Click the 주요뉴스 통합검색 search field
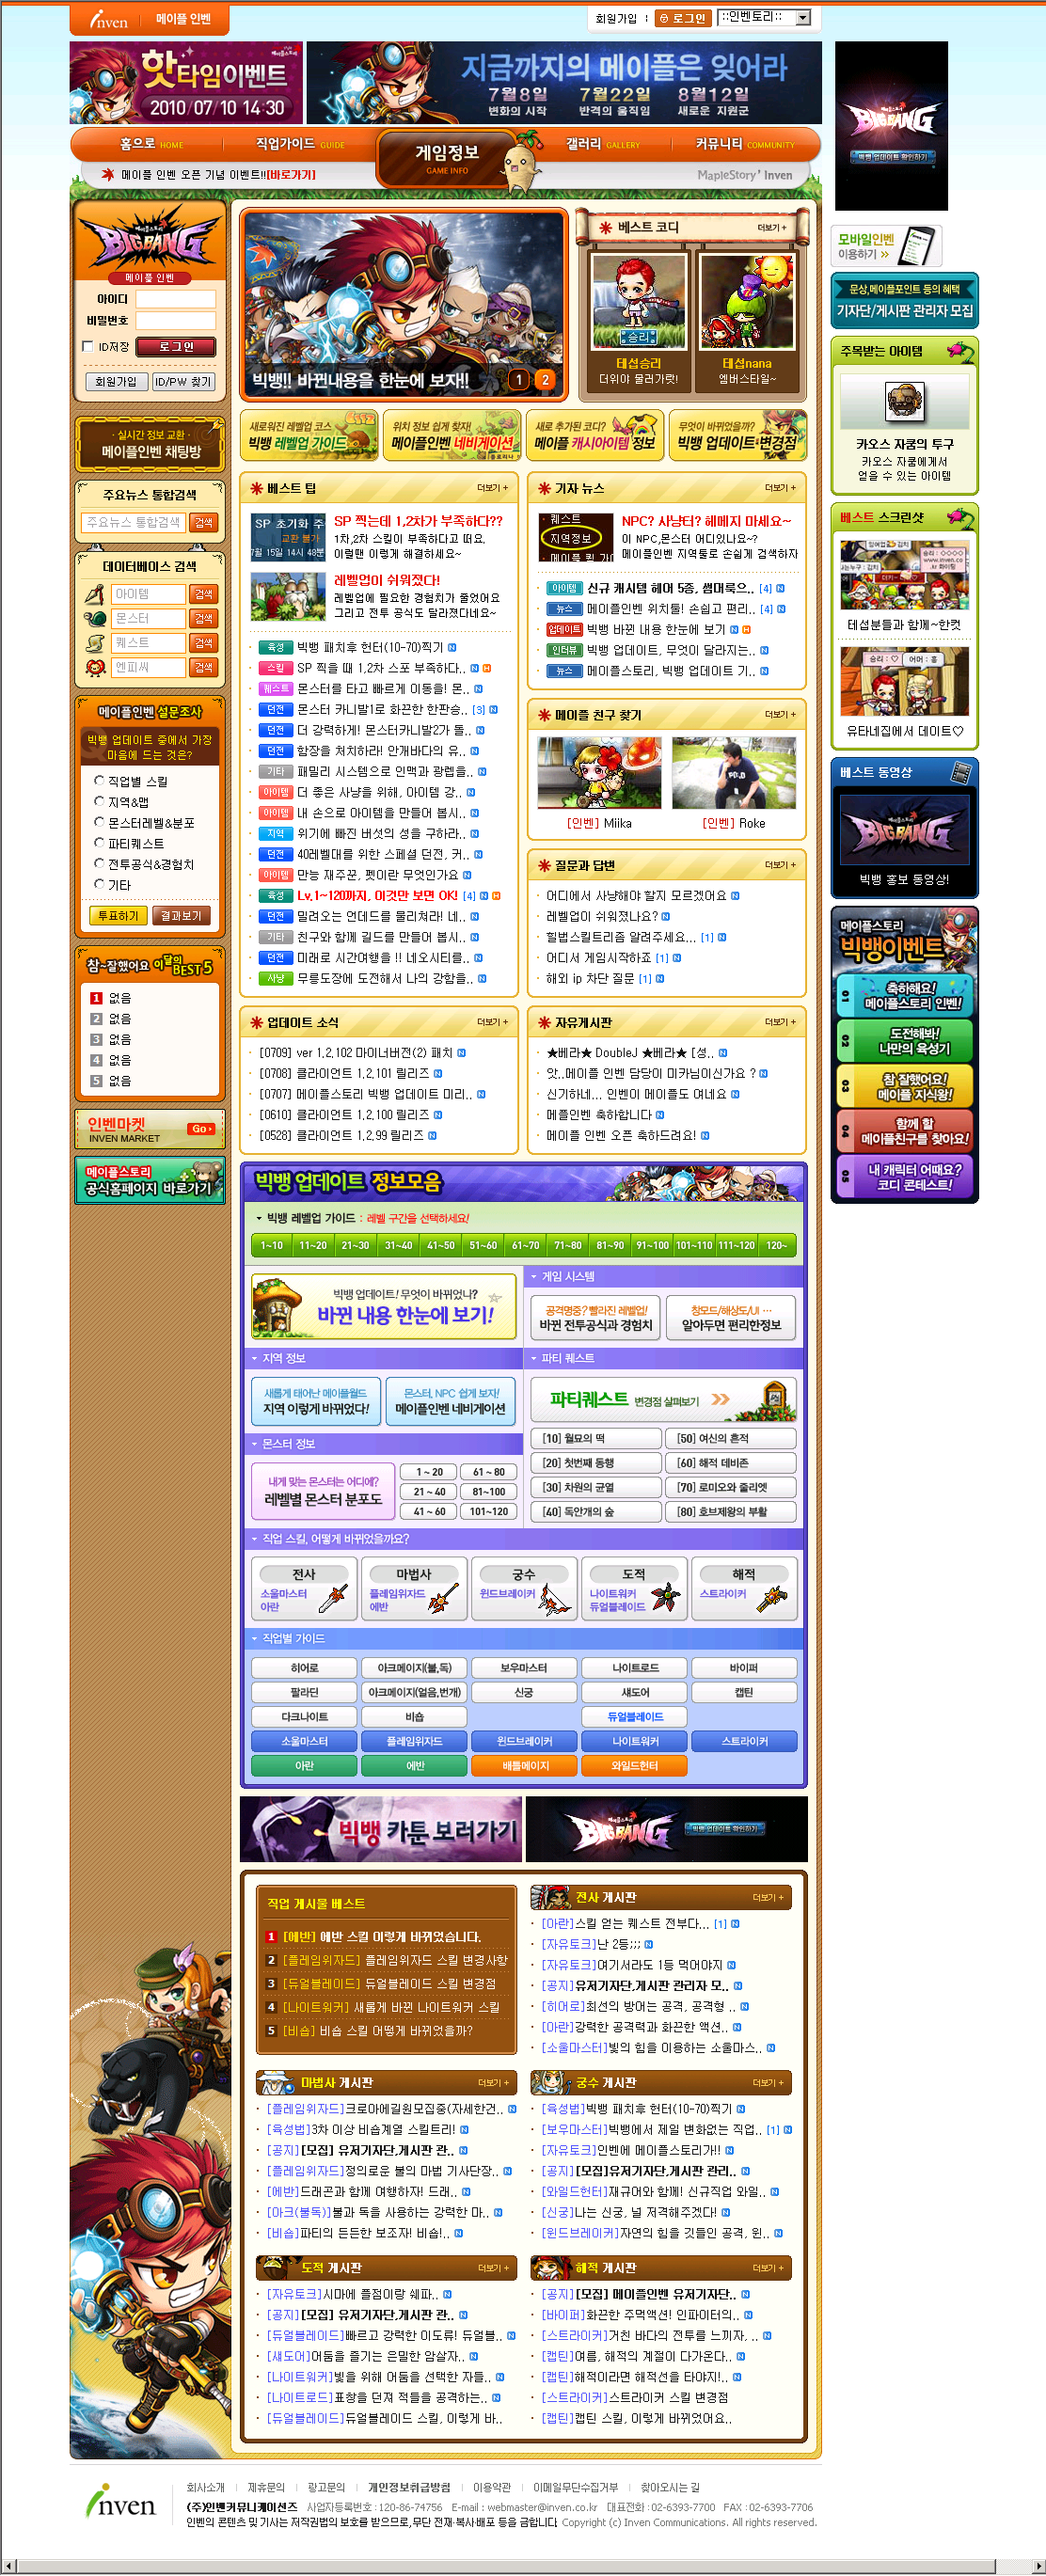The image size is (1046, 2576). click(x=134, y=522)
